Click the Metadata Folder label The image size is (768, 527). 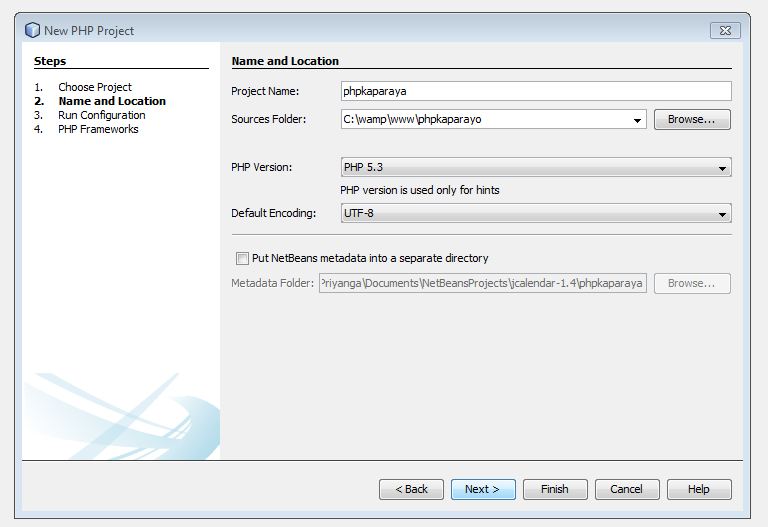coord(272,283)
